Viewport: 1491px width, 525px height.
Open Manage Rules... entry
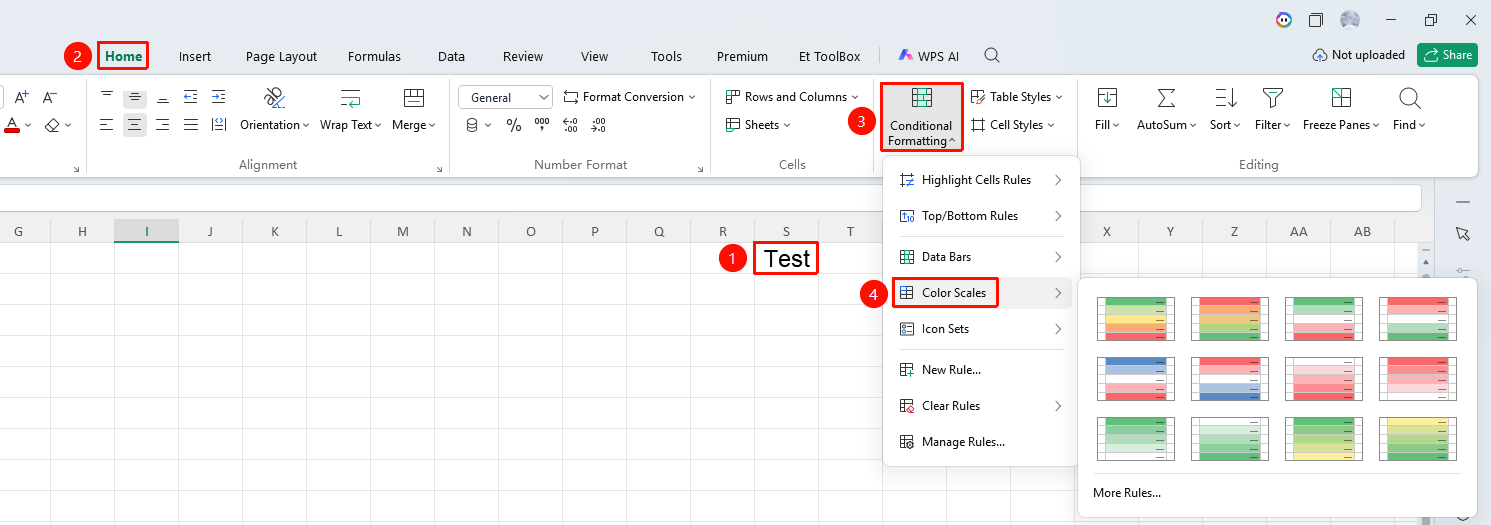(x=981, y=442)
